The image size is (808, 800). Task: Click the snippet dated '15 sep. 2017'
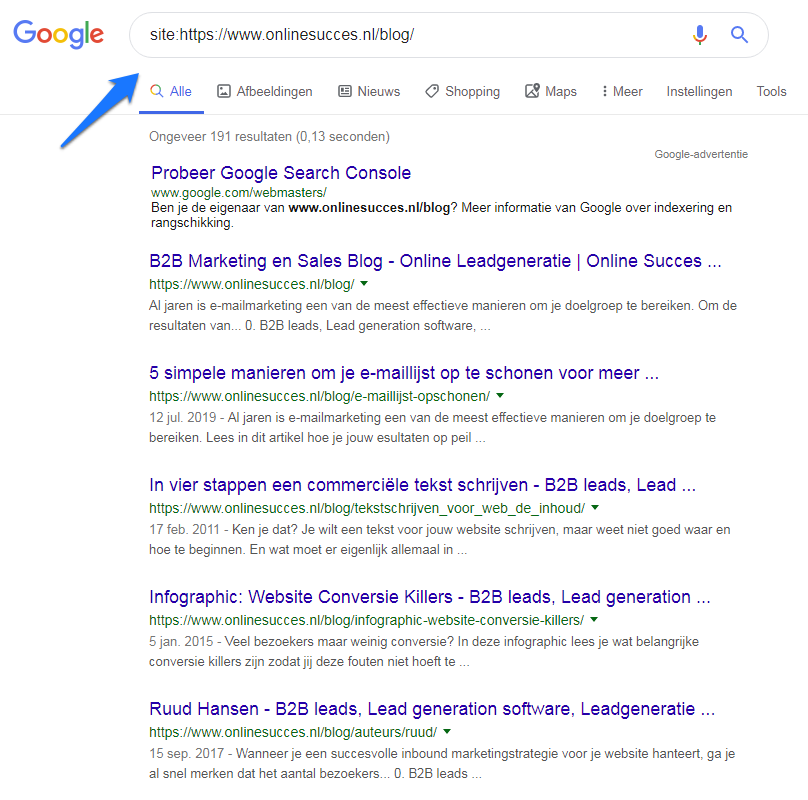click(442, 763)
